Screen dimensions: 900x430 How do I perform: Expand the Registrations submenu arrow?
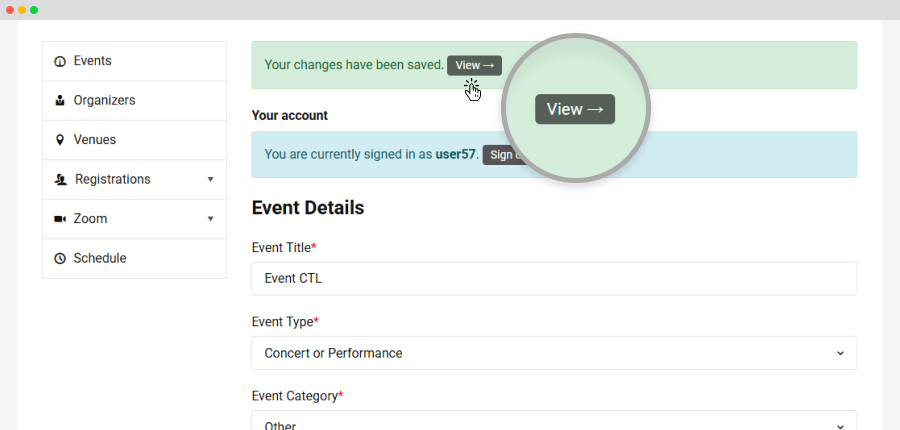point(210,180)
